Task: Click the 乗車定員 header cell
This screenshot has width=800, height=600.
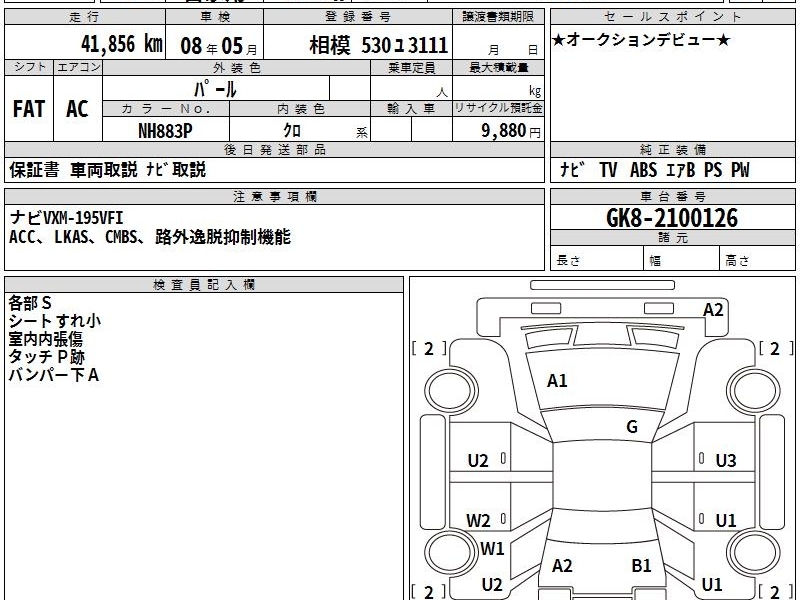Action: tap(411, 68)
